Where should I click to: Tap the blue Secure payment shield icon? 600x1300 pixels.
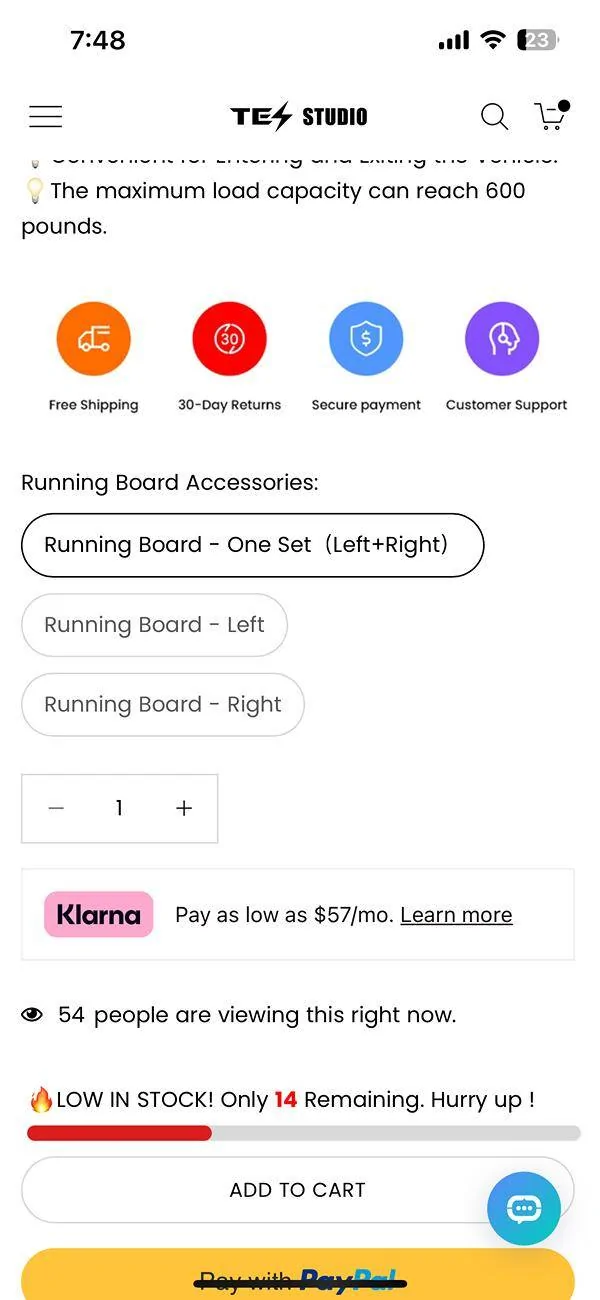pos(366,340)
